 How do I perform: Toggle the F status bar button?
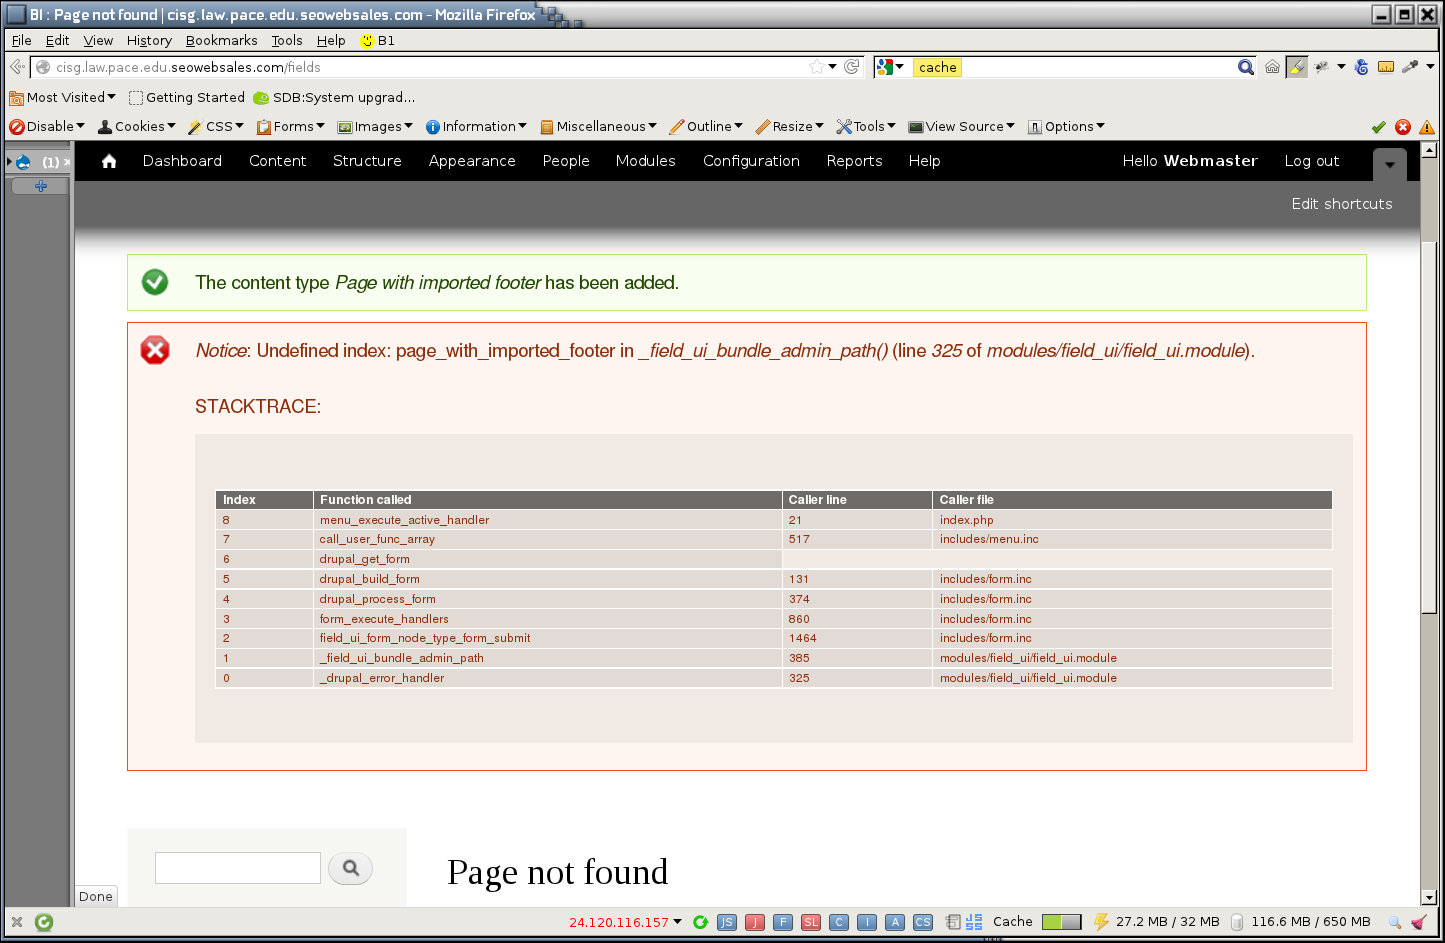(x=783, y=922)
